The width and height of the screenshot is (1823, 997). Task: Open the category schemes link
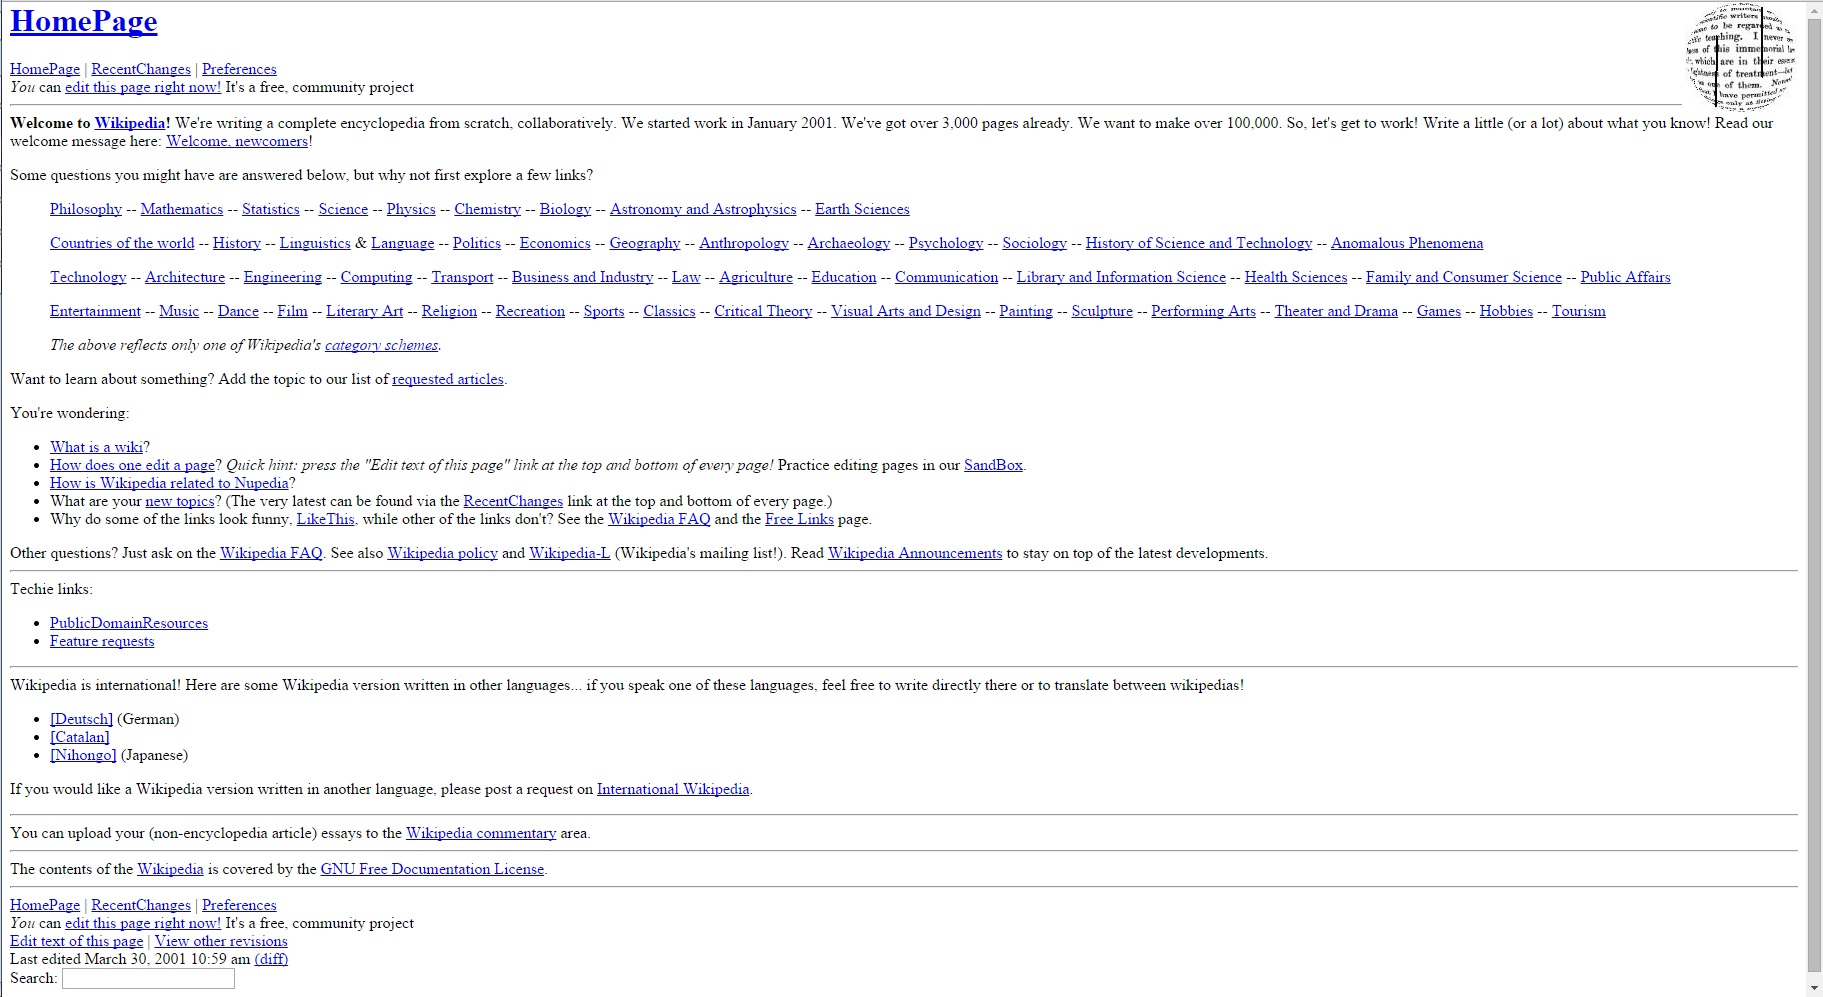pyautogui.click(x=381, y=345)
